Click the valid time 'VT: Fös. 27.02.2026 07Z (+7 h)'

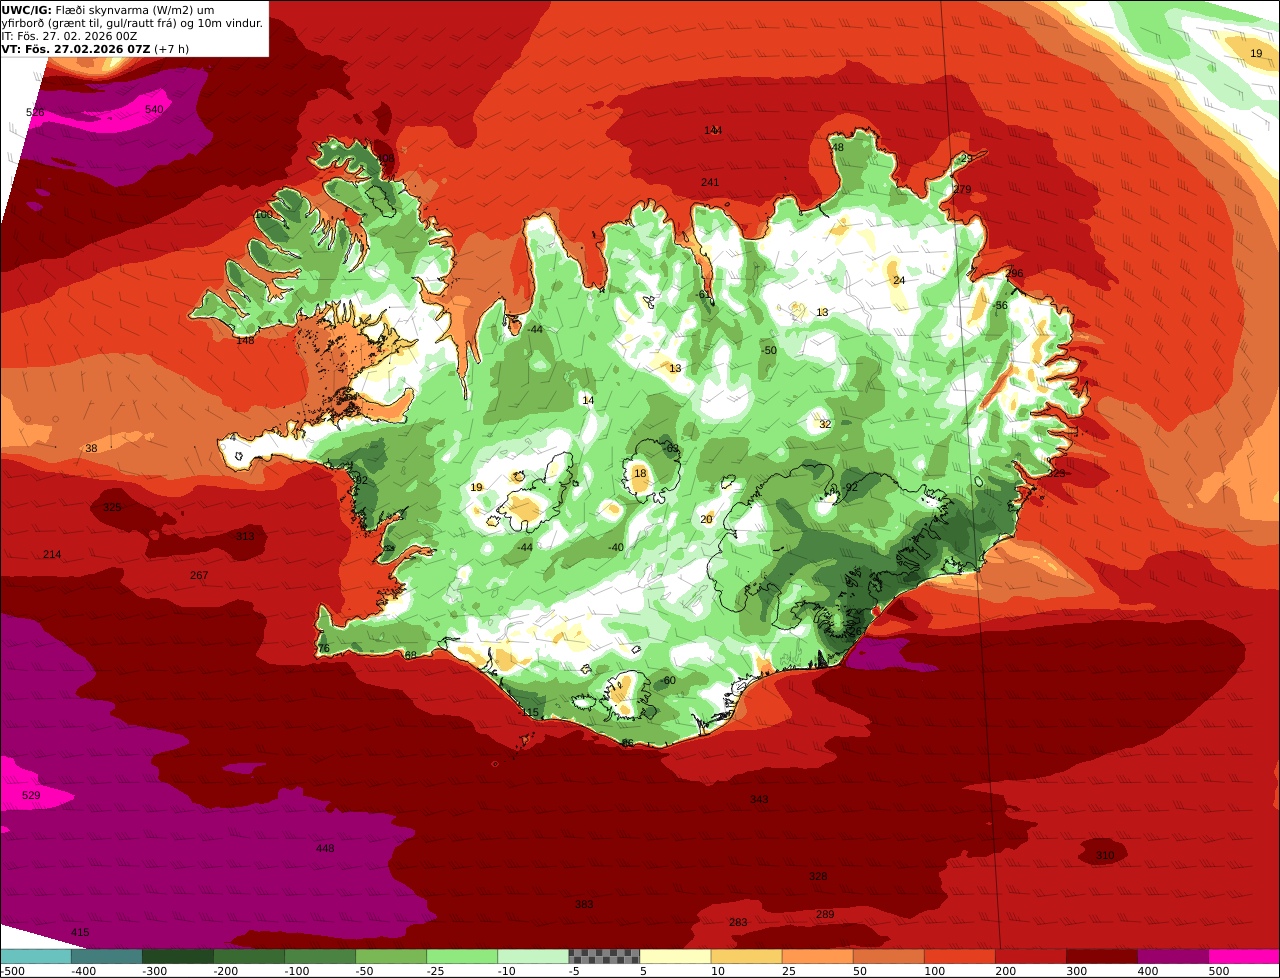(x=95, y=49)
